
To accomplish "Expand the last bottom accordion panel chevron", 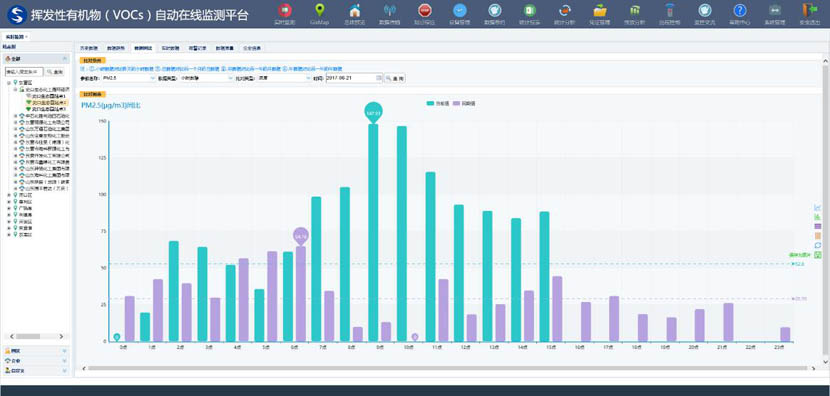I will point(65,371).
